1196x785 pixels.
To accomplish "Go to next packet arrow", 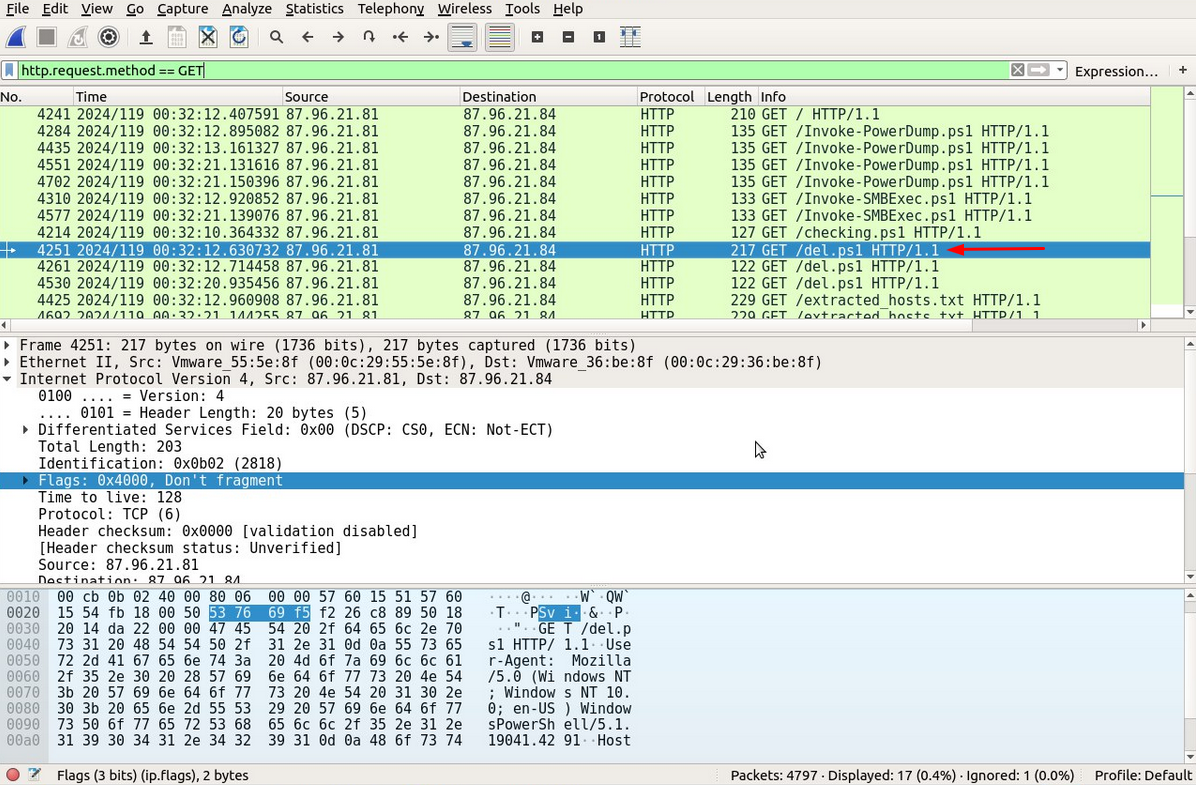I will click(x=338, y=37).
